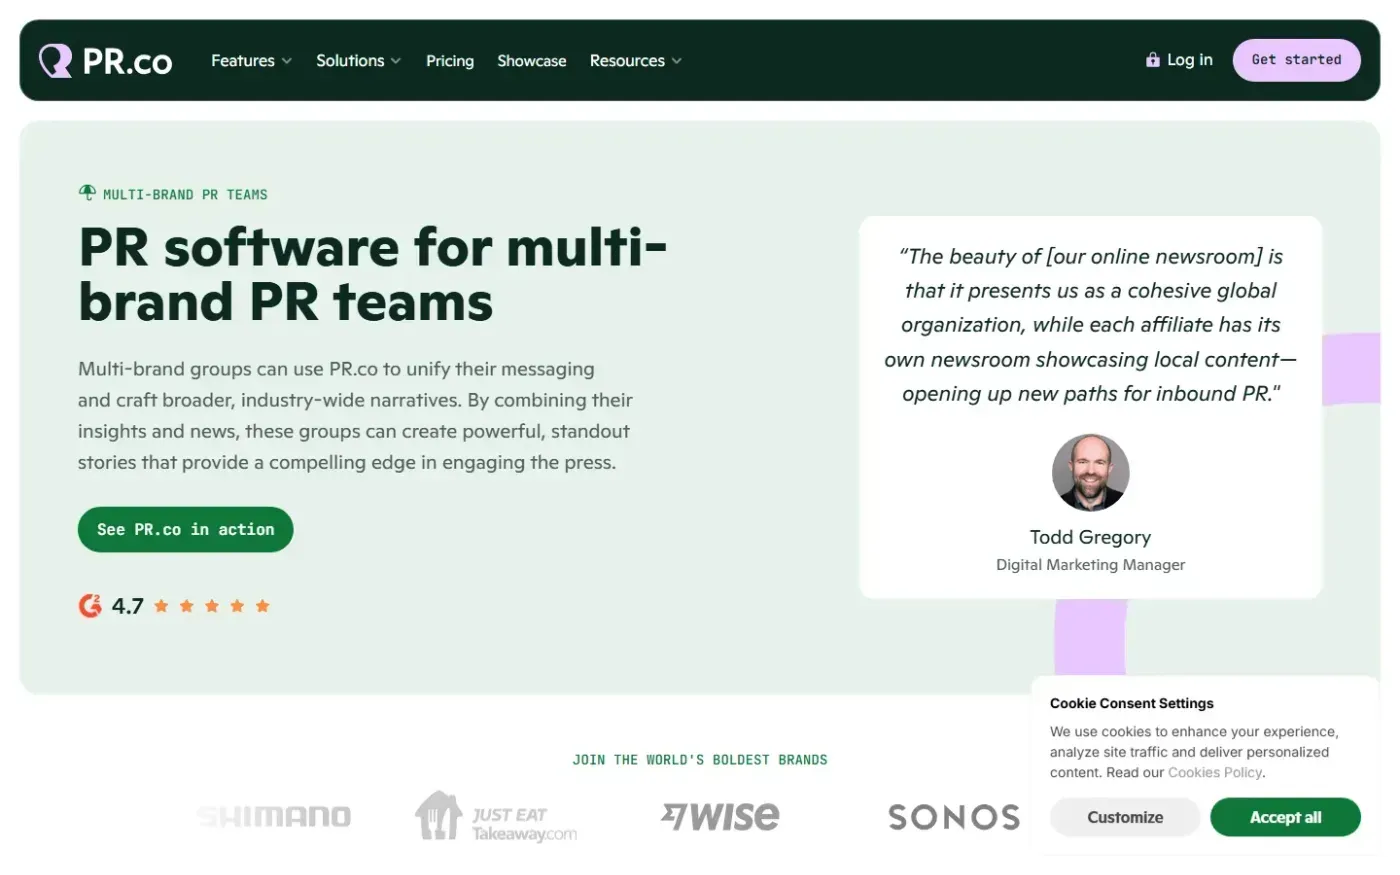This screenshot has width=1400, height=875.
Task: Click the Digital Marketing Manager title
Action: click(x=1090, y=565)
